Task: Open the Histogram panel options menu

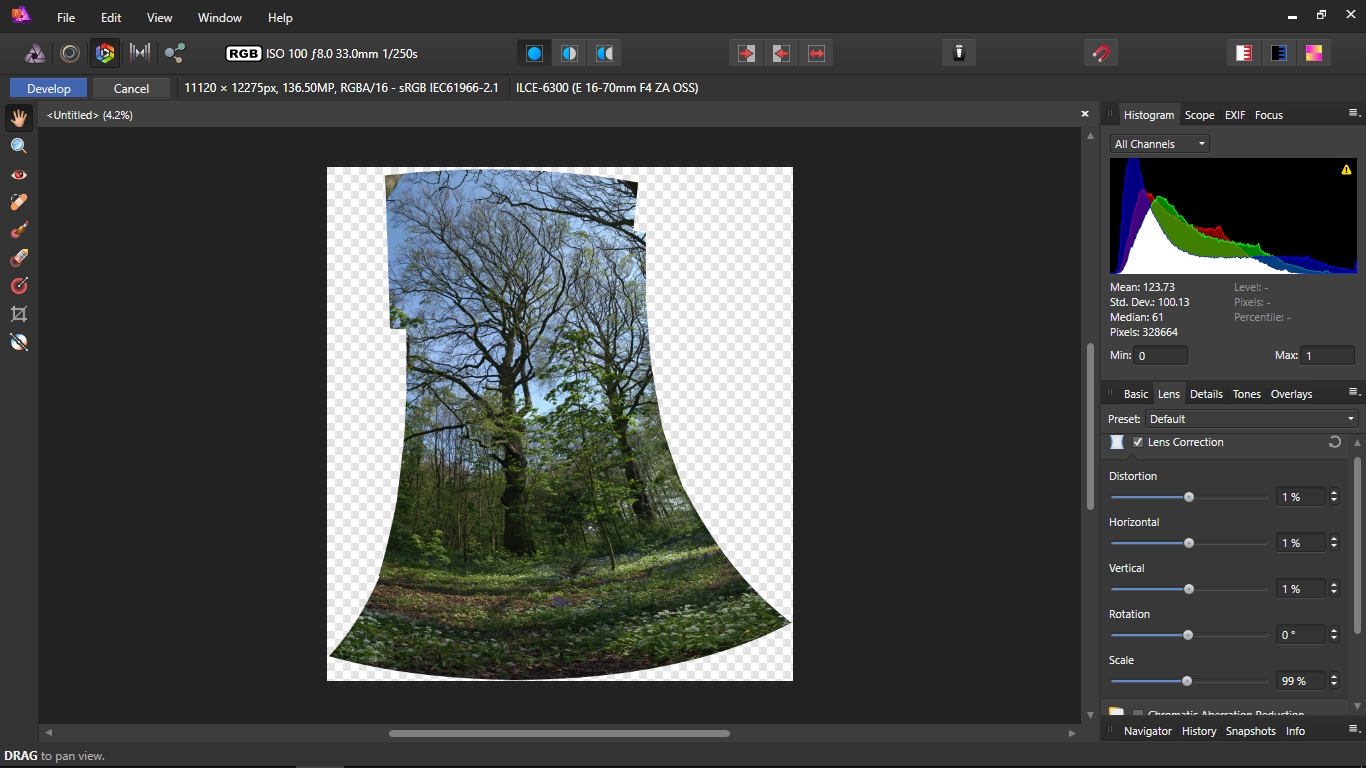Action: pos(1354,114)
